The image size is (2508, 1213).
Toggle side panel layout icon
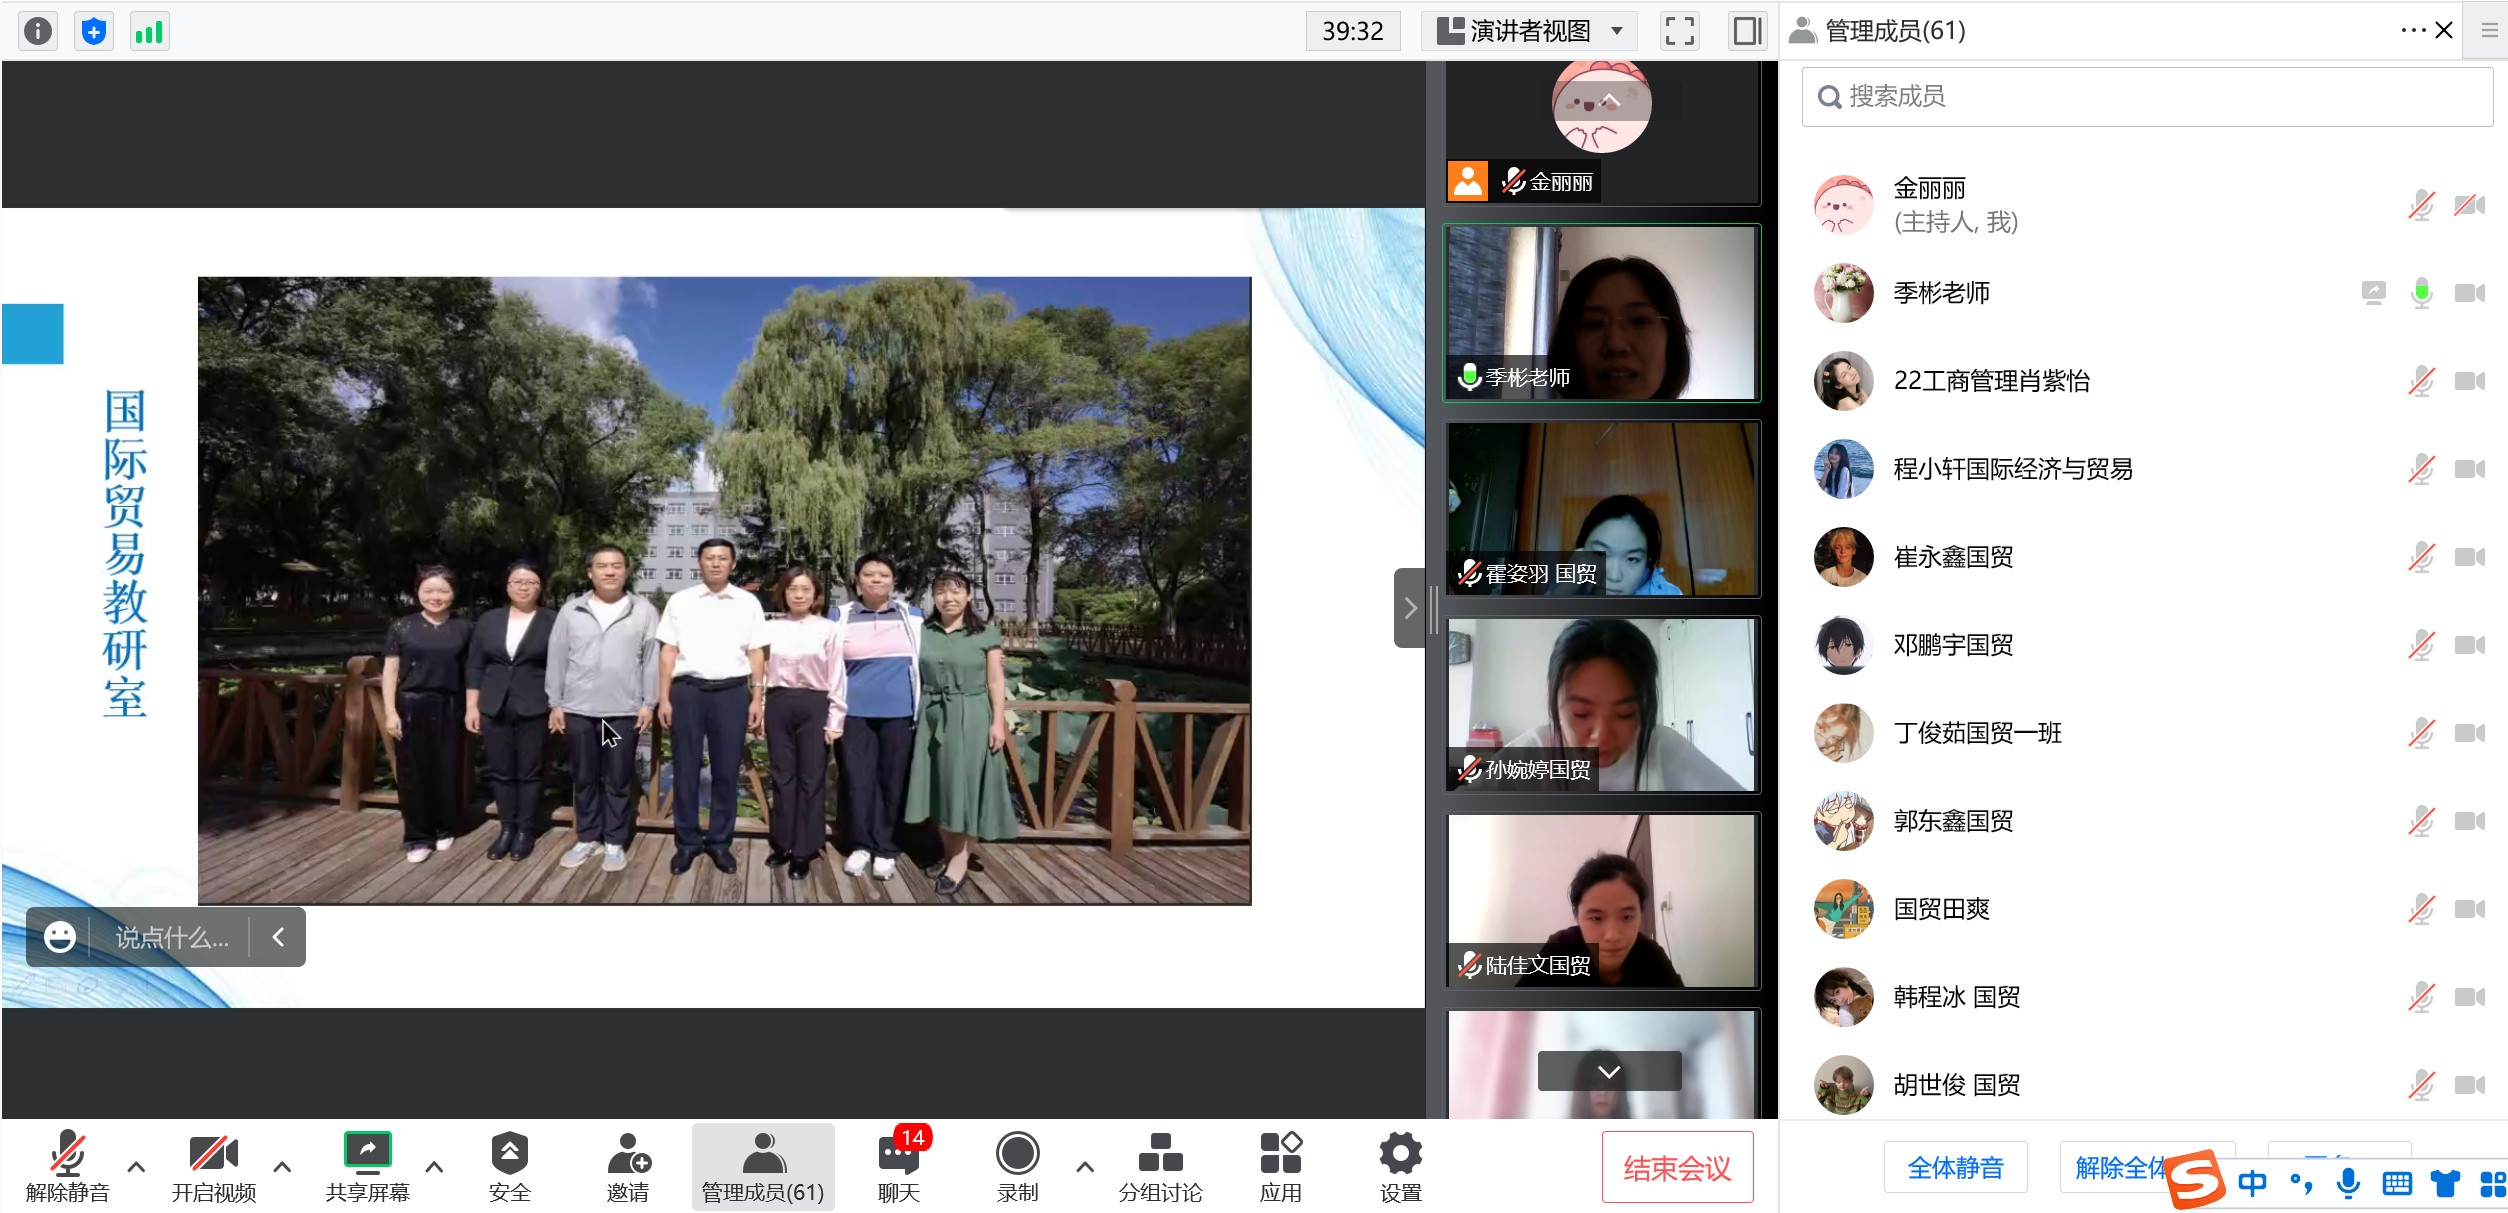click(1747, 31)
